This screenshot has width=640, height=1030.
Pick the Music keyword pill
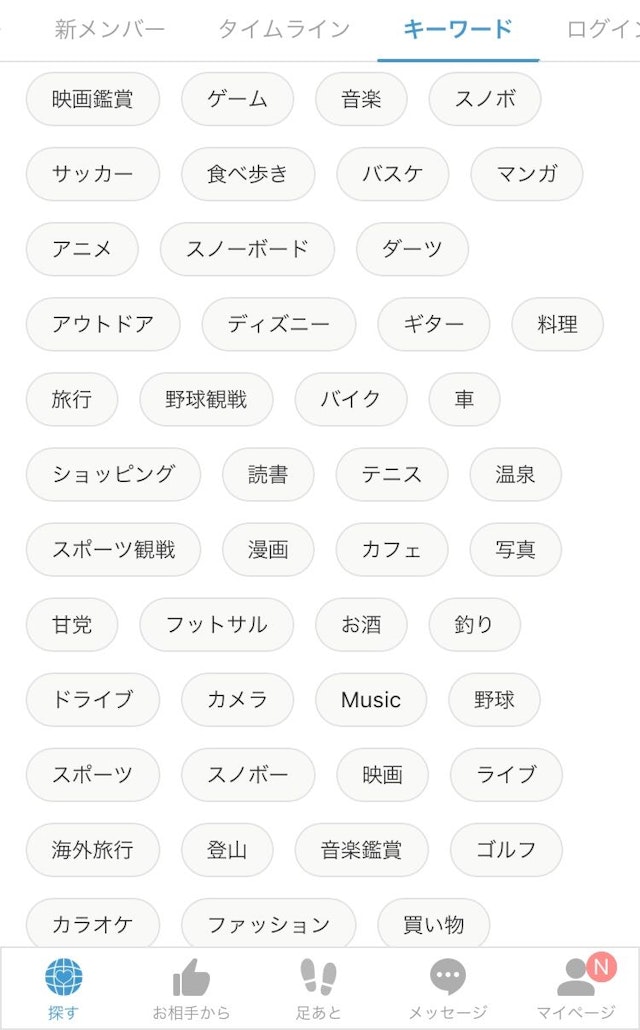370,699
